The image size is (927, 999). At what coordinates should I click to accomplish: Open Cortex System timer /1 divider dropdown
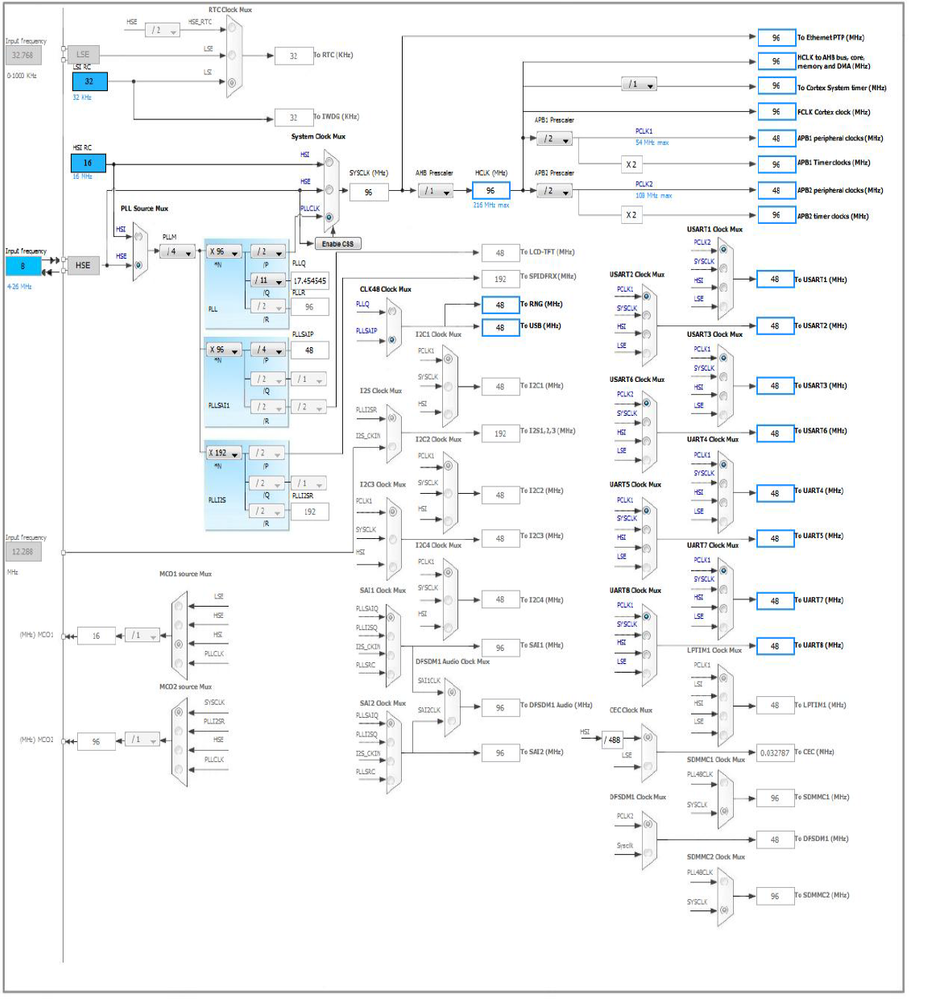click(639, 84)
